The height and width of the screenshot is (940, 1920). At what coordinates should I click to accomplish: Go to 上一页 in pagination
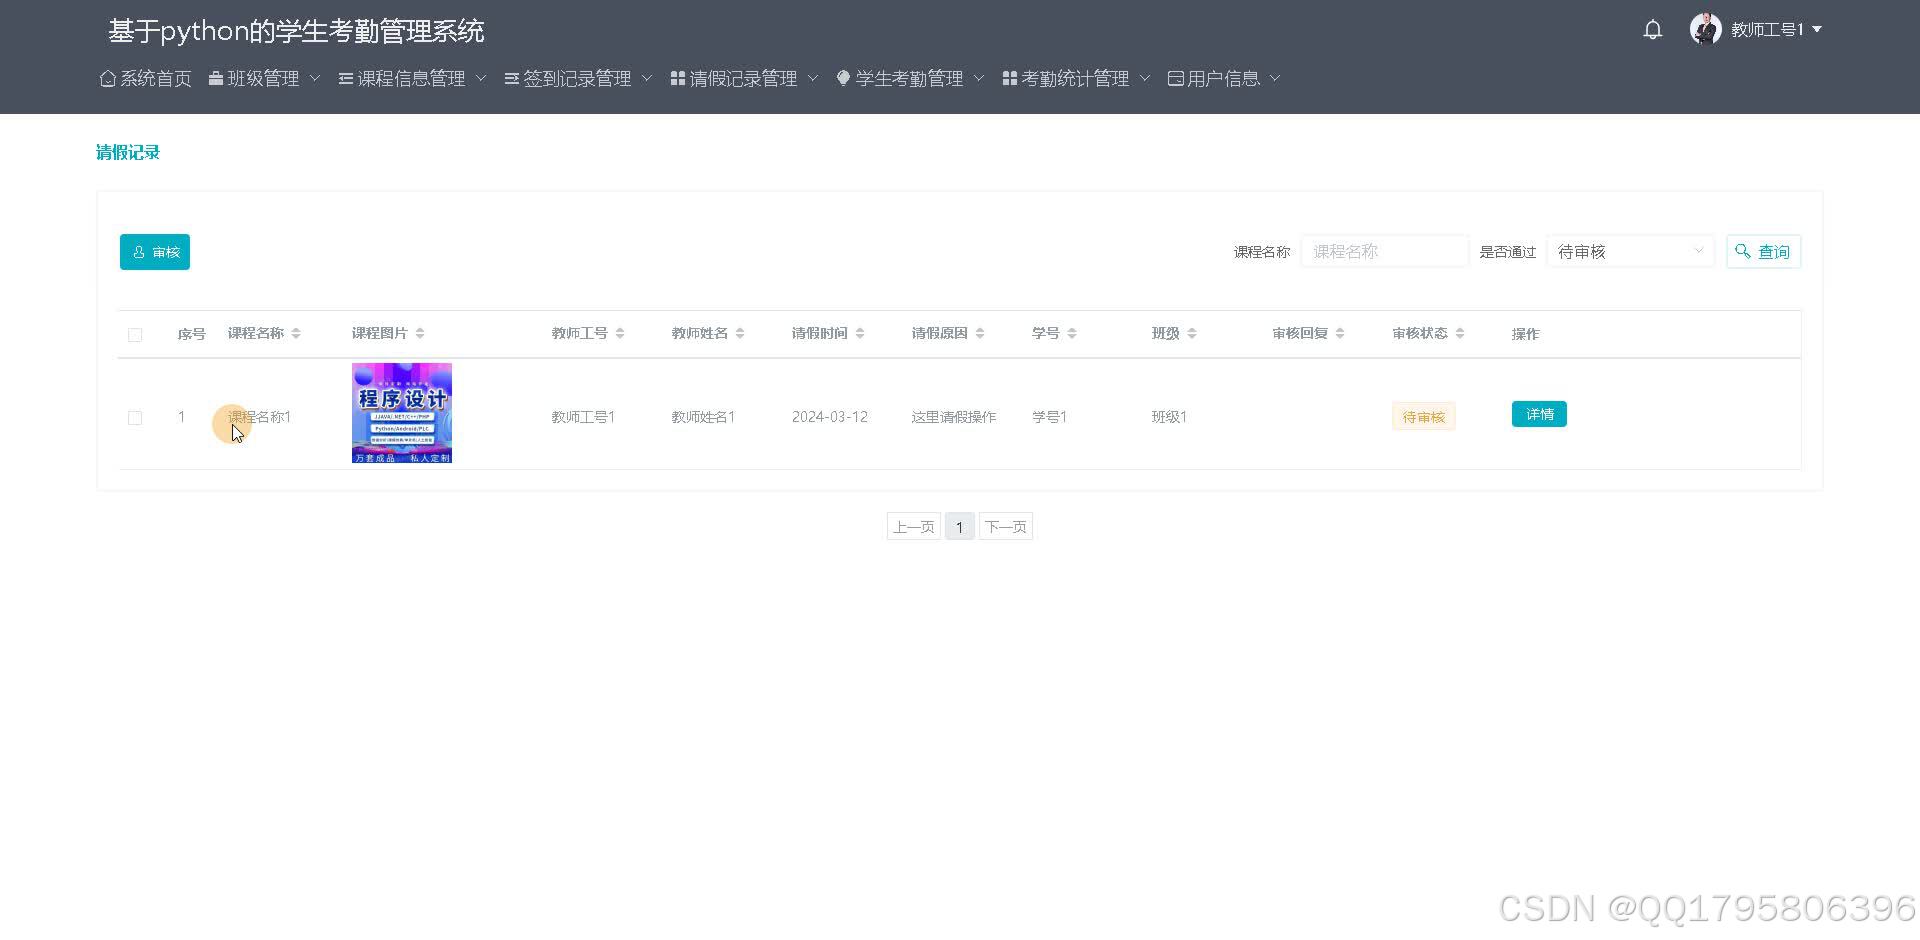click(914, 527)
